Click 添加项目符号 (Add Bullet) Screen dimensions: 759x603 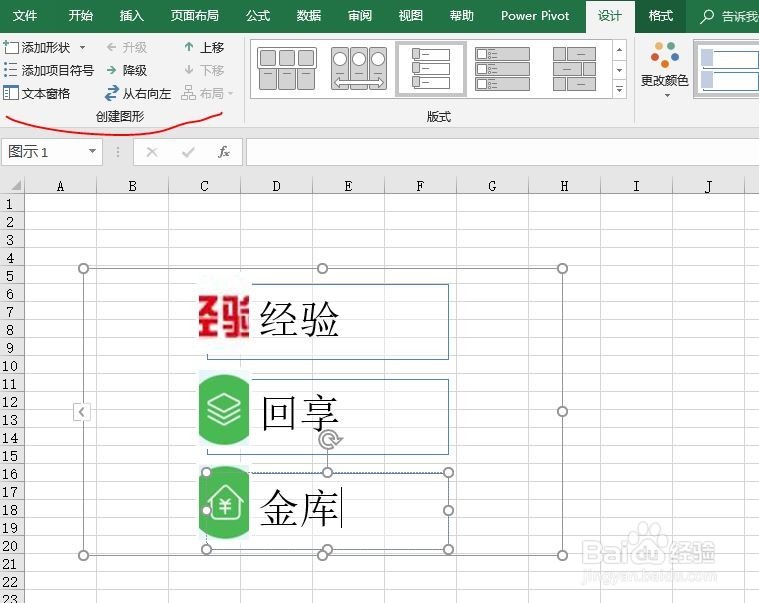click(x=48, y=70)
